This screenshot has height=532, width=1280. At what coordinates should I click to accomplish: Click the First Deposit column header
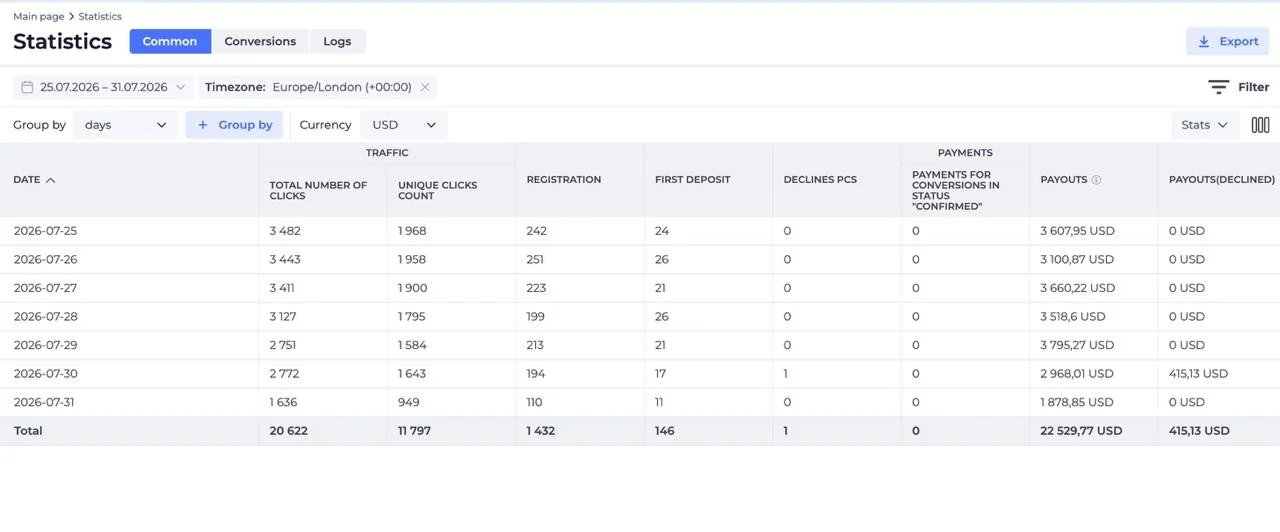click(693, 180)
